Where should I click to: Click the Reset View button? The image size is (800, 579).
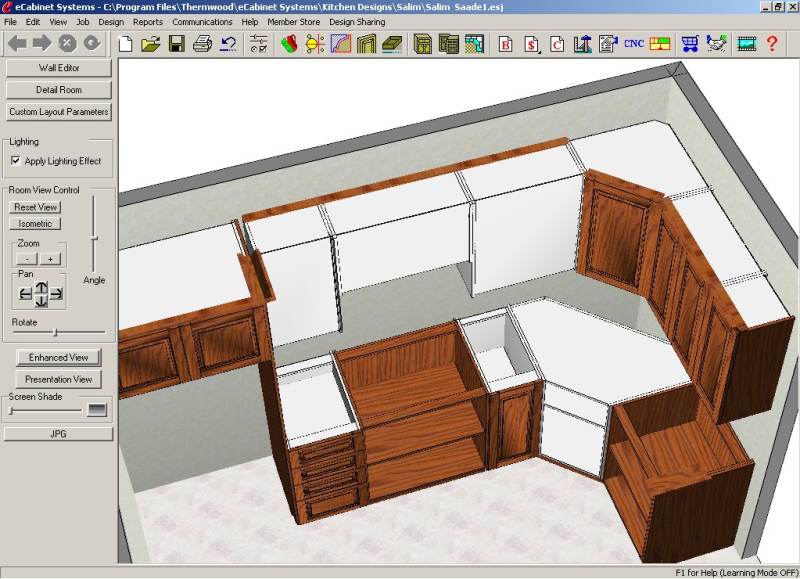[36, 207]
